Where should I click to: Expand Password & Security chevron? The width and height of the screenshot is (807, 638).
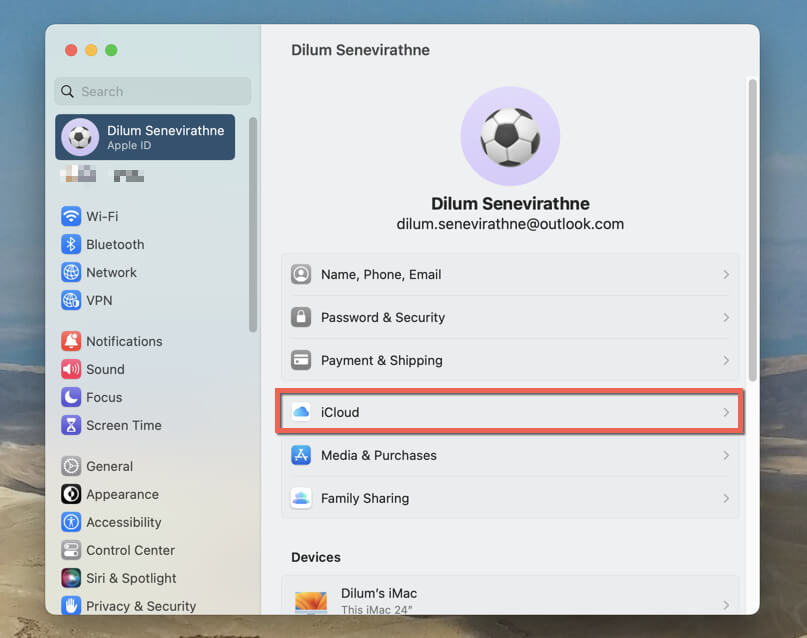[x=726, y=317]
